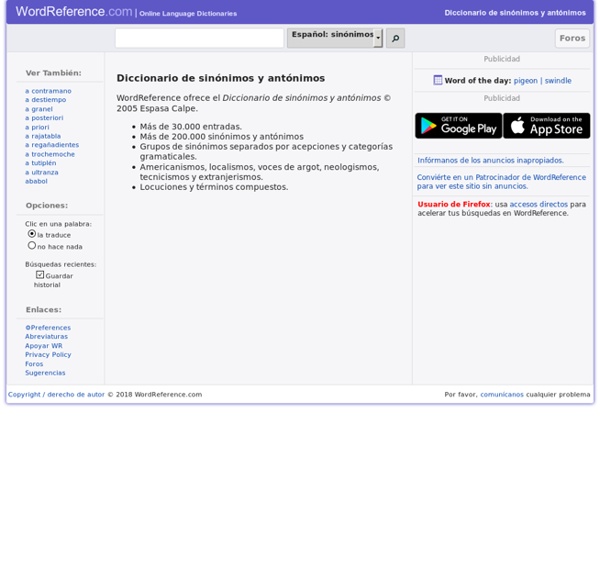This screenshot has width=600, height=568.
Task: Open the Abreviaturas link in Enlaces
Action: (x=46, y=336)
